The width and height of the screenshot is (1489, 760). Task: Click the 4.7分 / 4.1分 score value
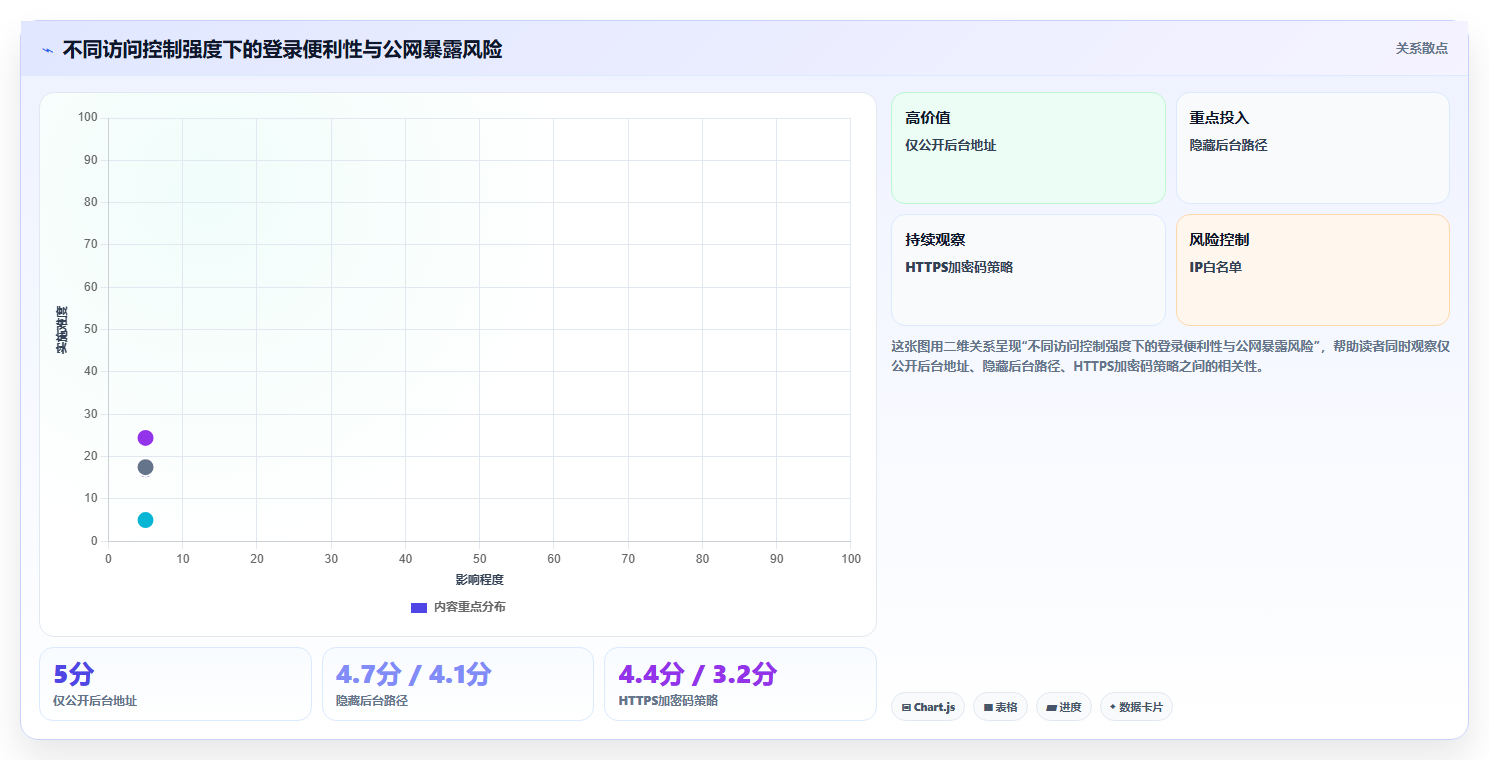point(413,674)
